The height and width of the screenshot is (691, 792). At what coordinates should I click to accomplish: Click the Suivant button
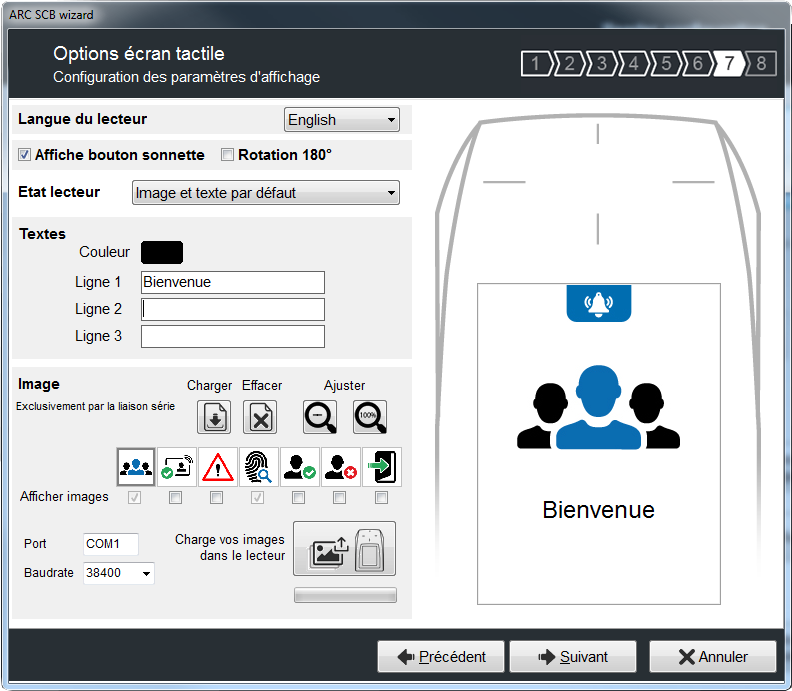point(572,657)
